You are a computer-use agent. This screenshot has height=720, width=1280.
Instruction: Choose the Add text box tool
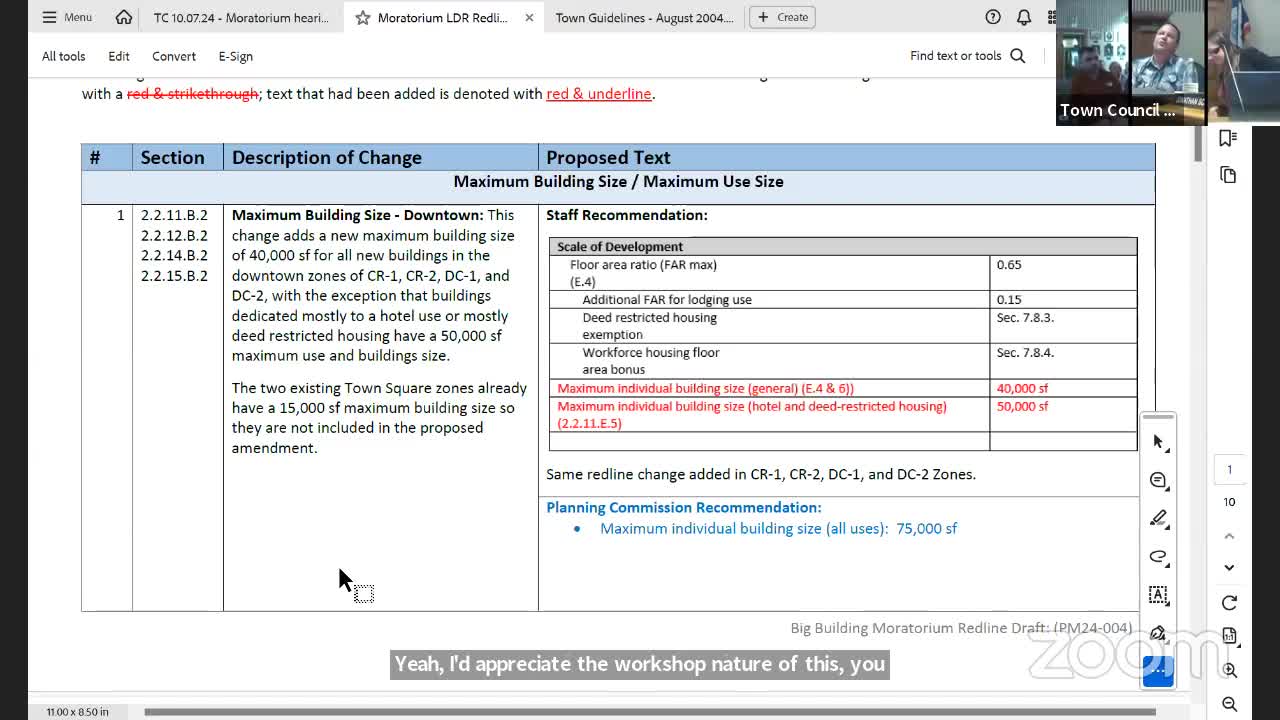coord(1158,594)
